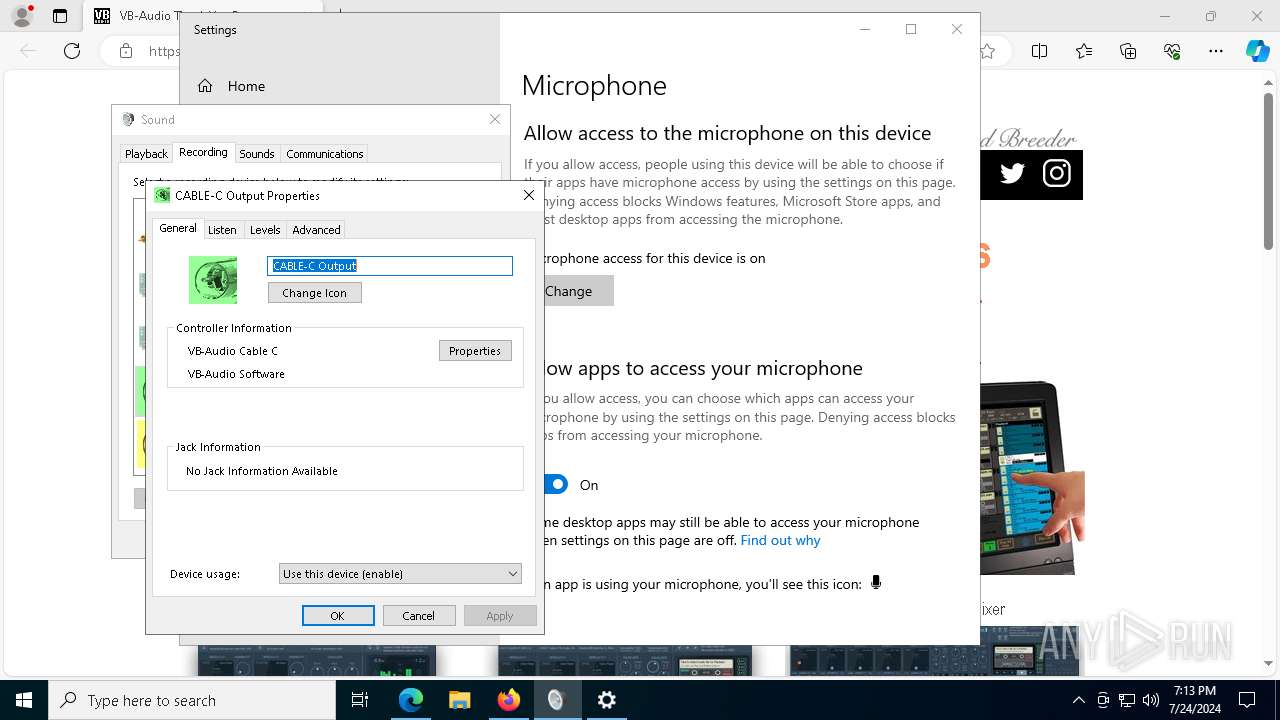Click the taskbar search box
Image resolution: width=1280 pixels, height=720 pixels.
(192, 700)
